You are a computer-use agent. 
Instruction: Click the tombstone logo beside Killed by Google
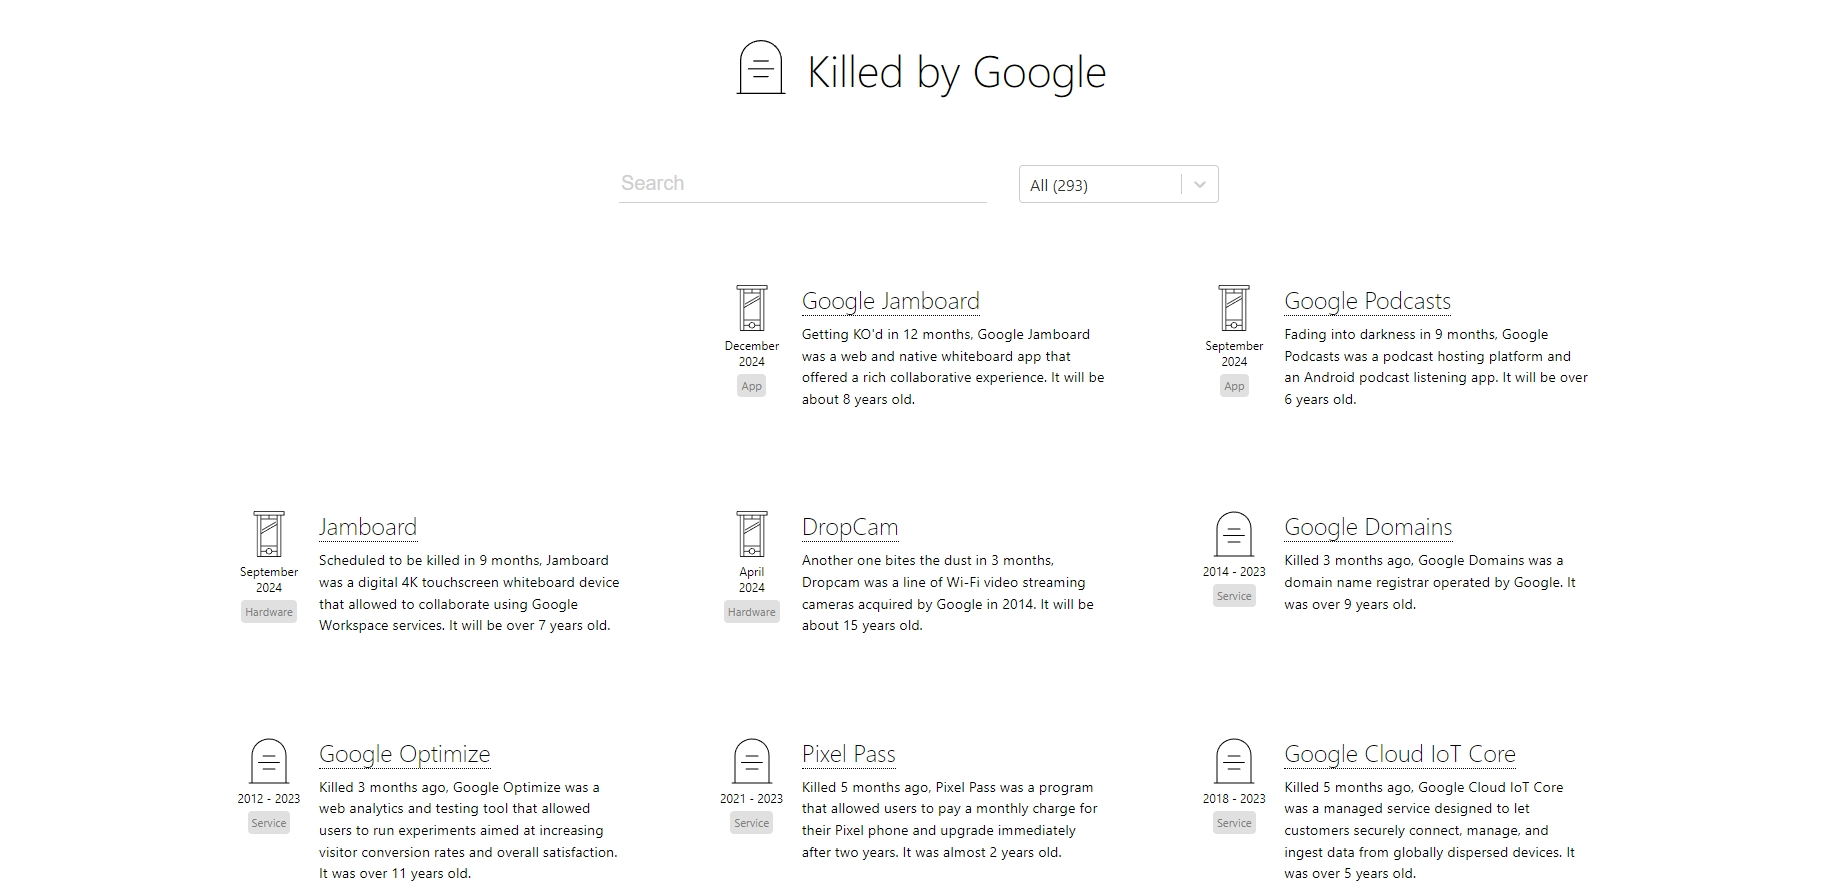[760, 68]
